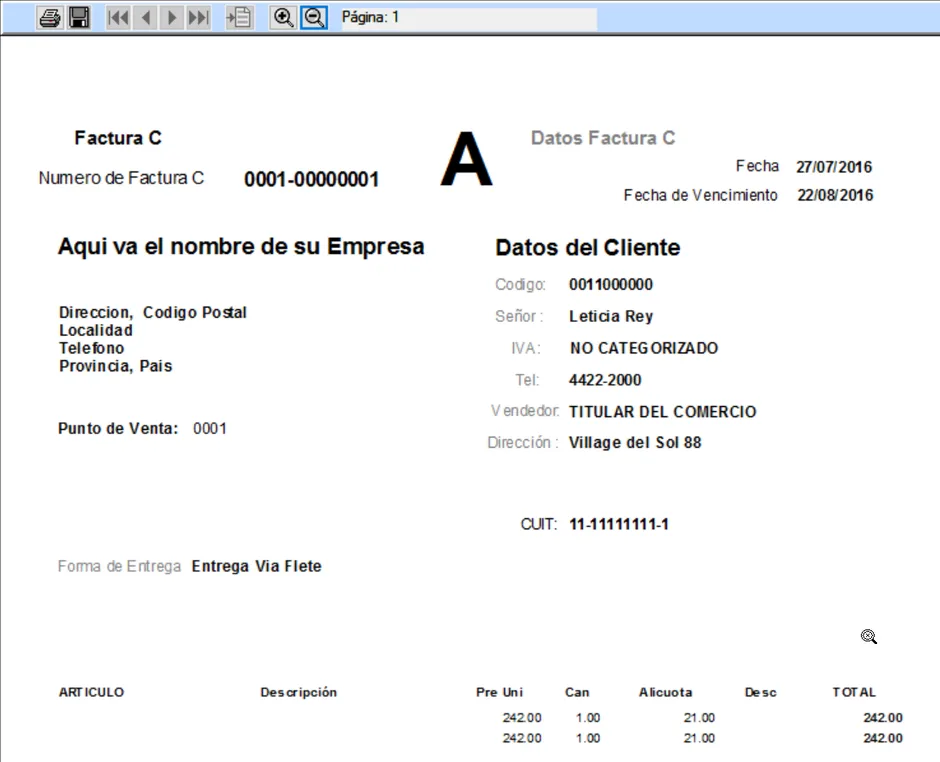Click first row total 242.00
Screen dimensions: 940x762
[x=883, y=718]
